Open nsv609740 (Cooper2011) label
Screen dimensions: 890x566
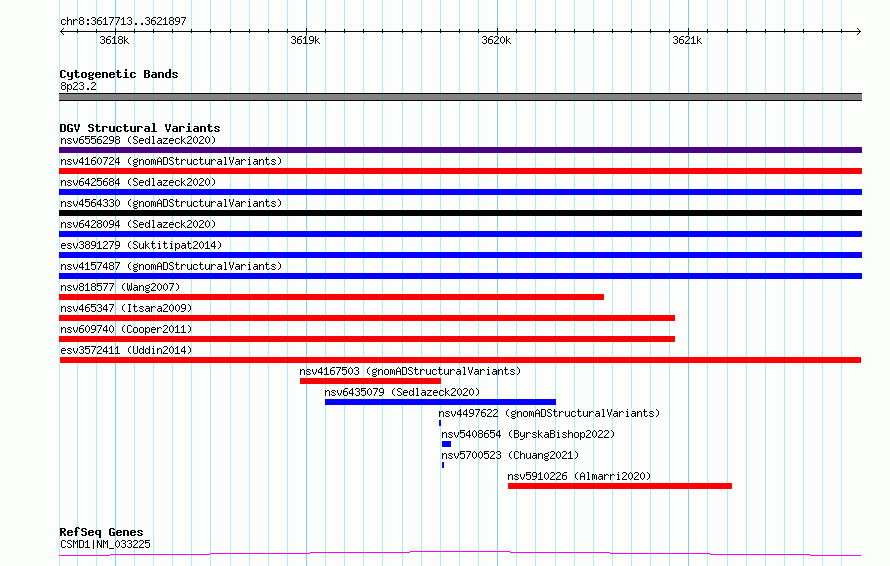[x=126, y=329]
